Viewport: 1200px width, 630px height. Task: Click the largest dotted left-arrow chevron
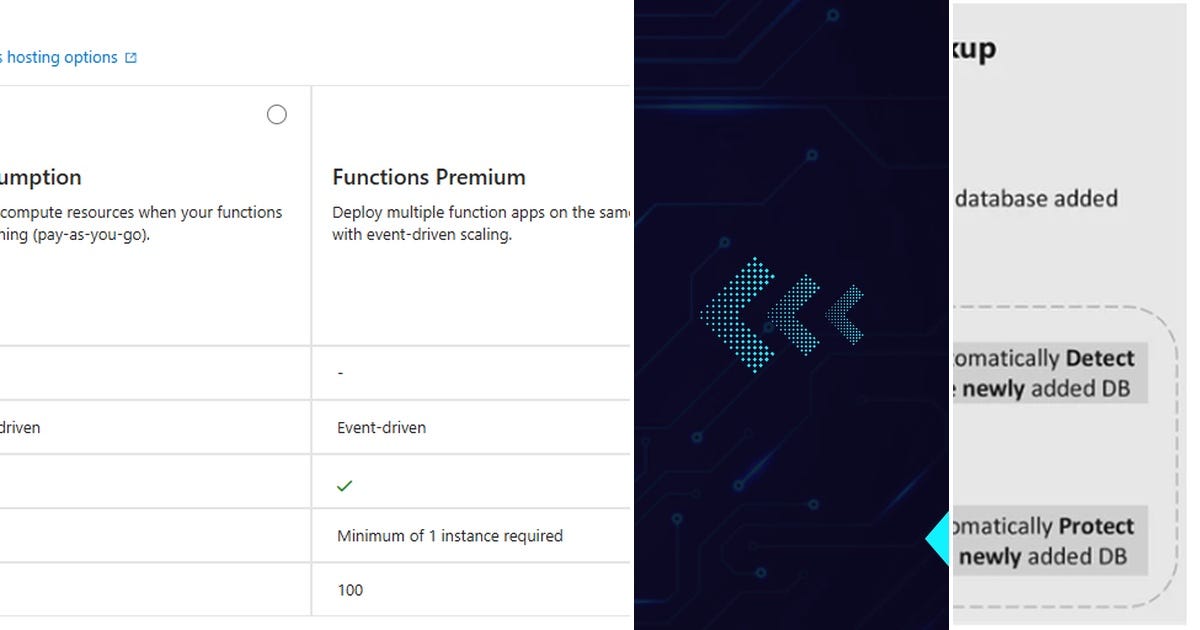[738, 314]
